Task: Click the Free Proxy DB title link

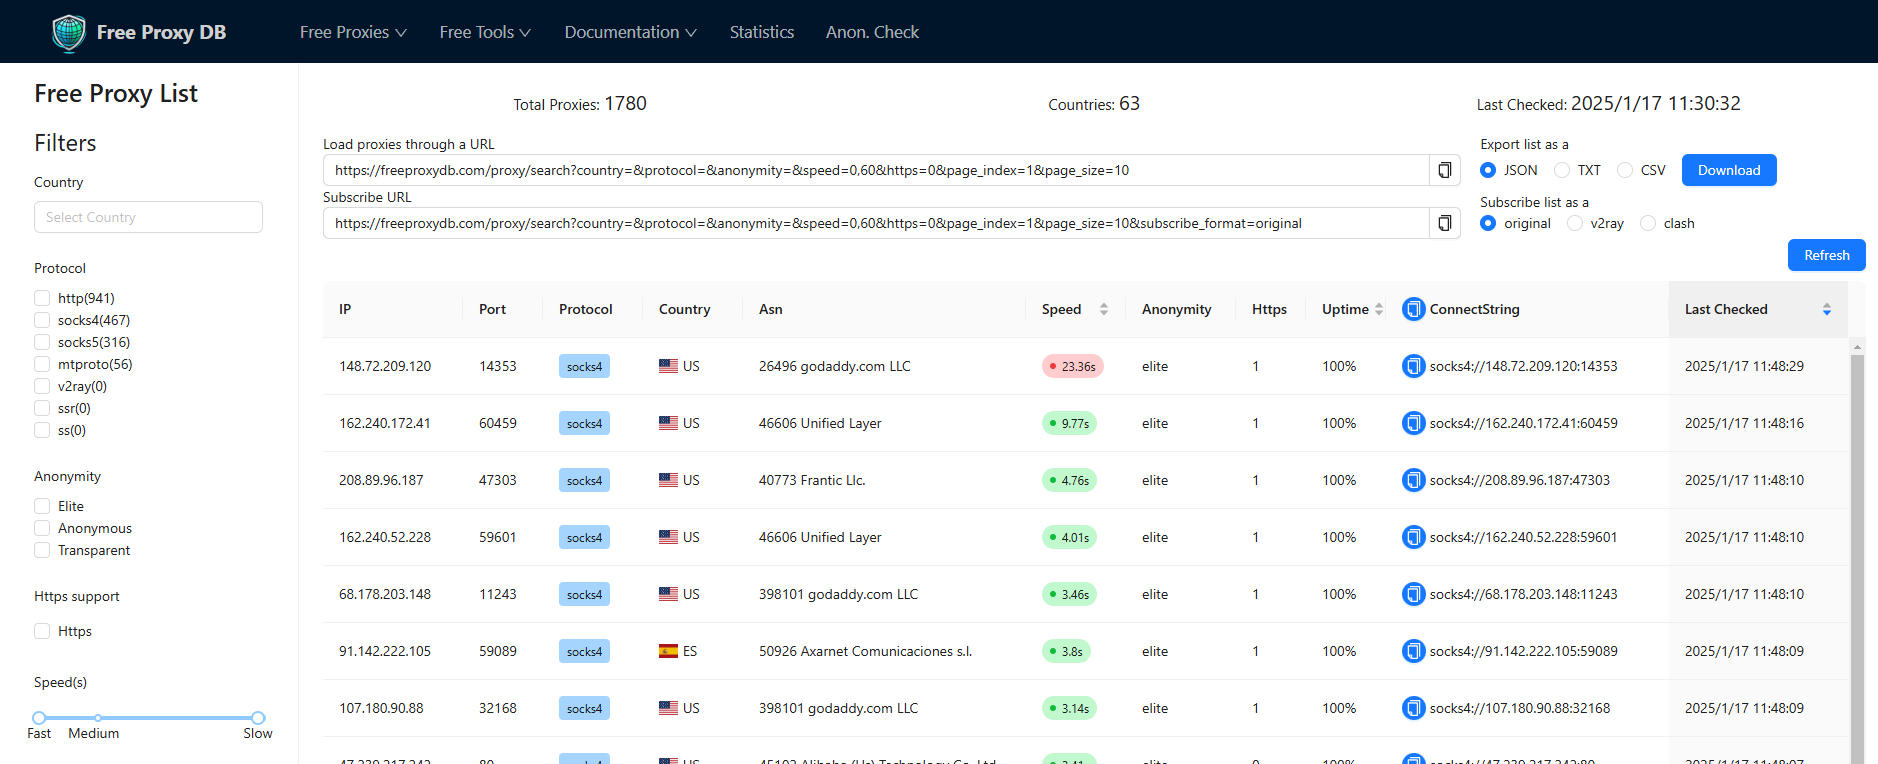Action: [161, 32]
